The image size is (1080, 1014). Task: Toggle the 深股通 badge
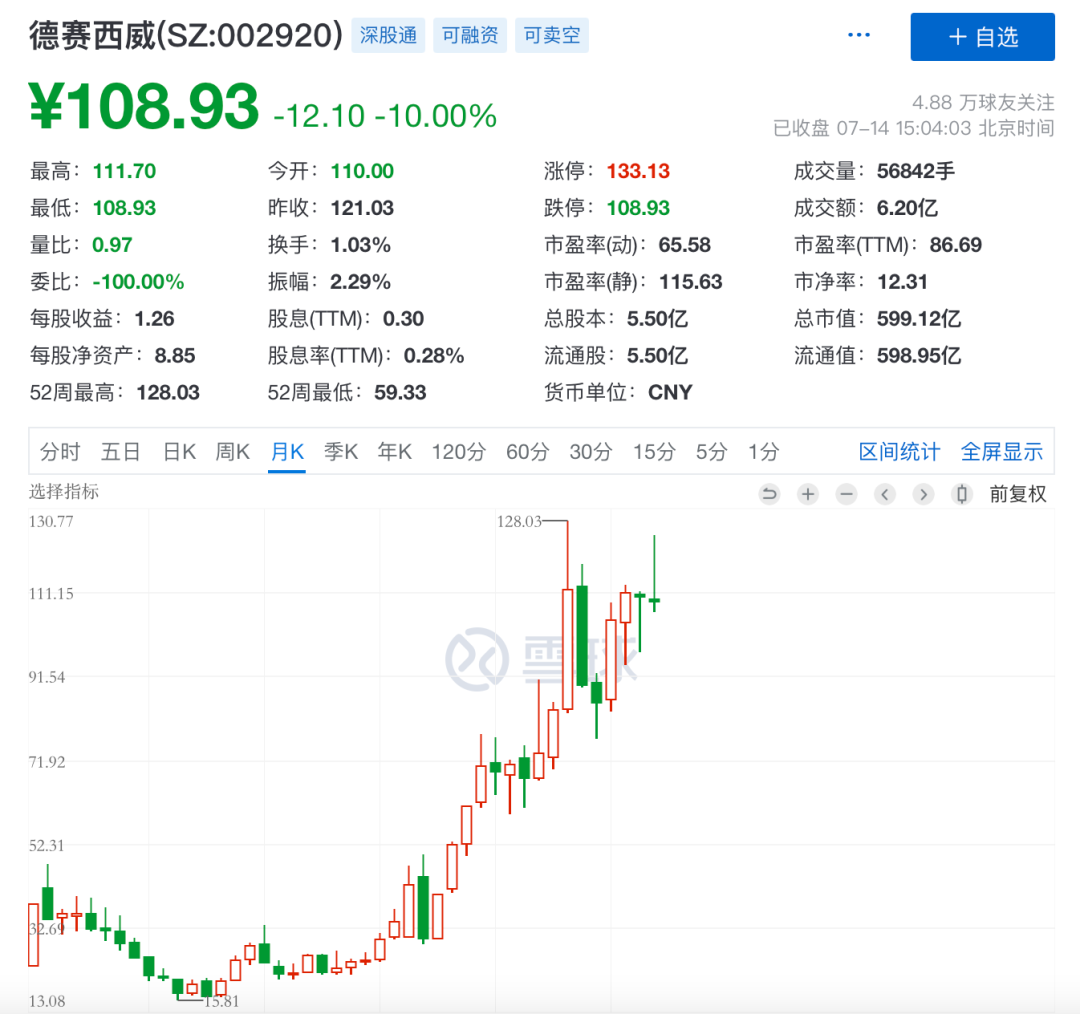(x=388, y=34)
